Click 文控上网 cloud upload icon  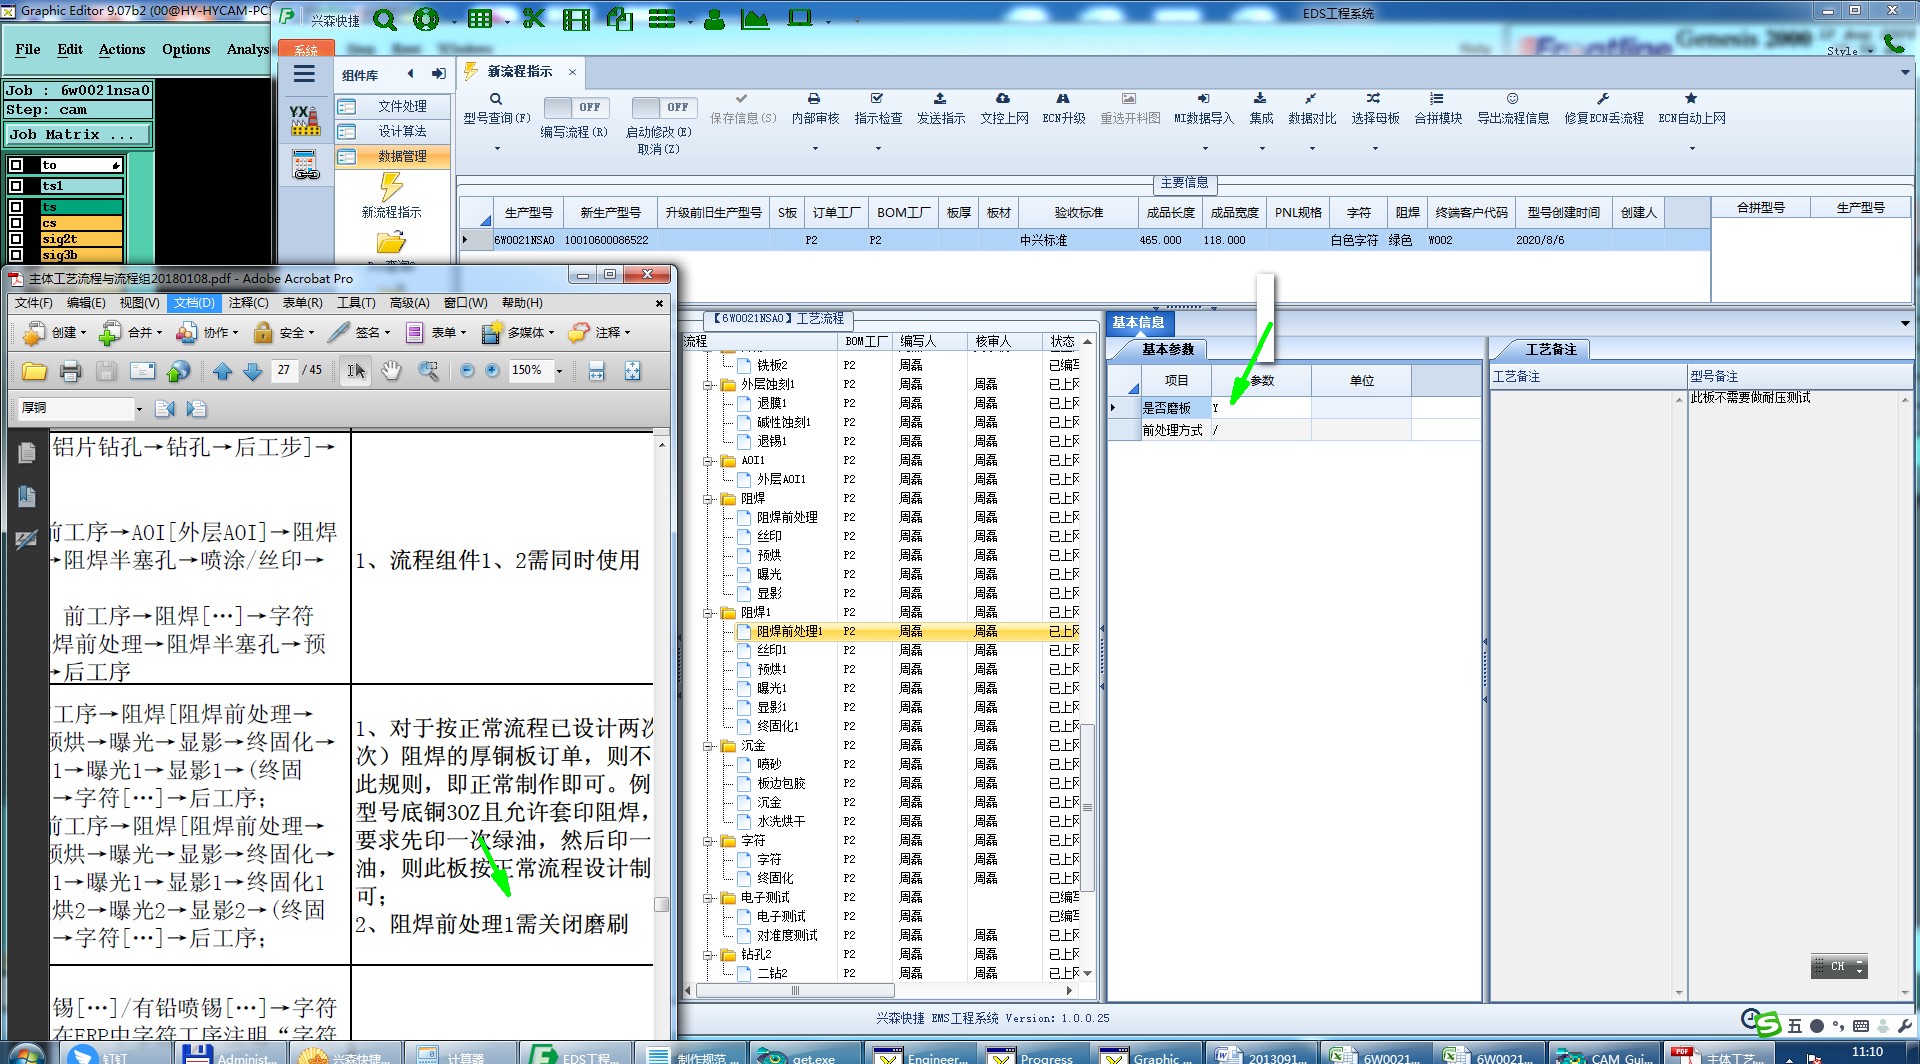(x=1003, y=99)
